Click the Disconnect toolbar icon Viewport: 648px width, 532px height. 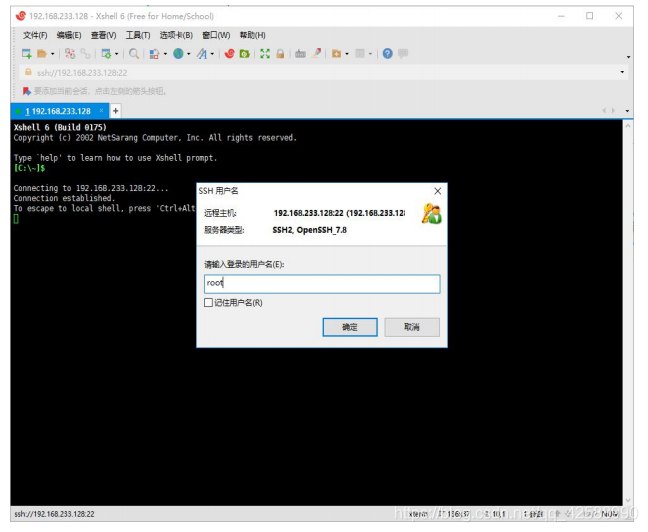(x=70, y=53)
